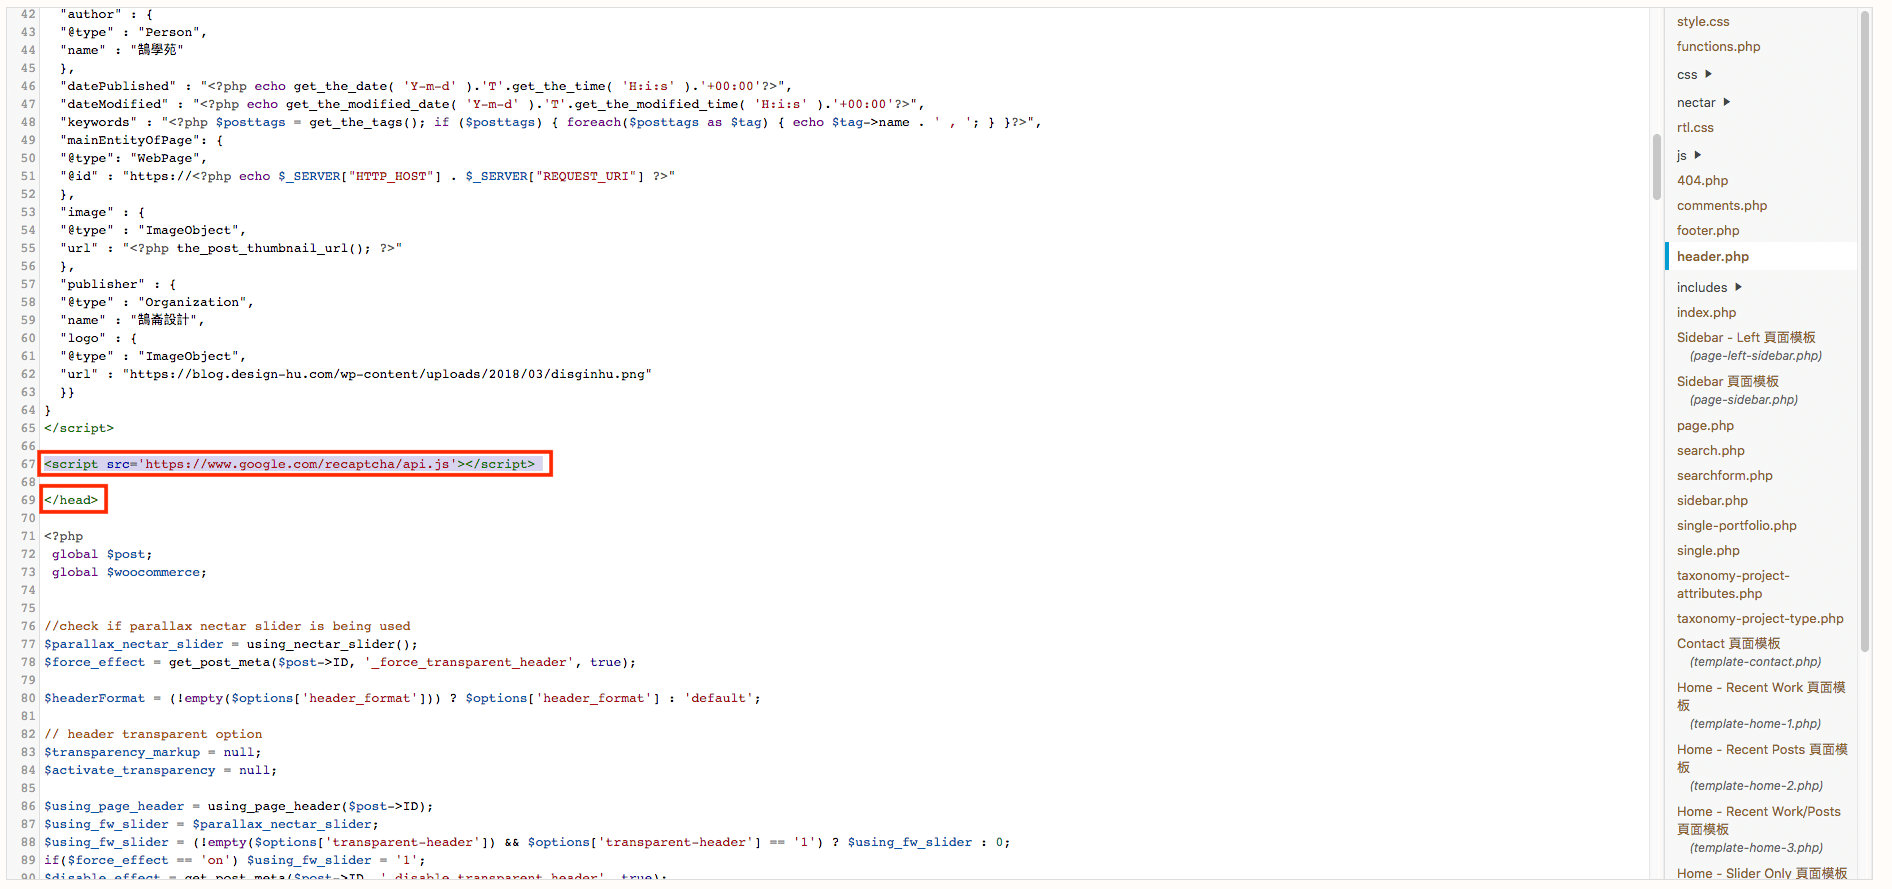Place cursor on recaptcha script line 67

290,464
